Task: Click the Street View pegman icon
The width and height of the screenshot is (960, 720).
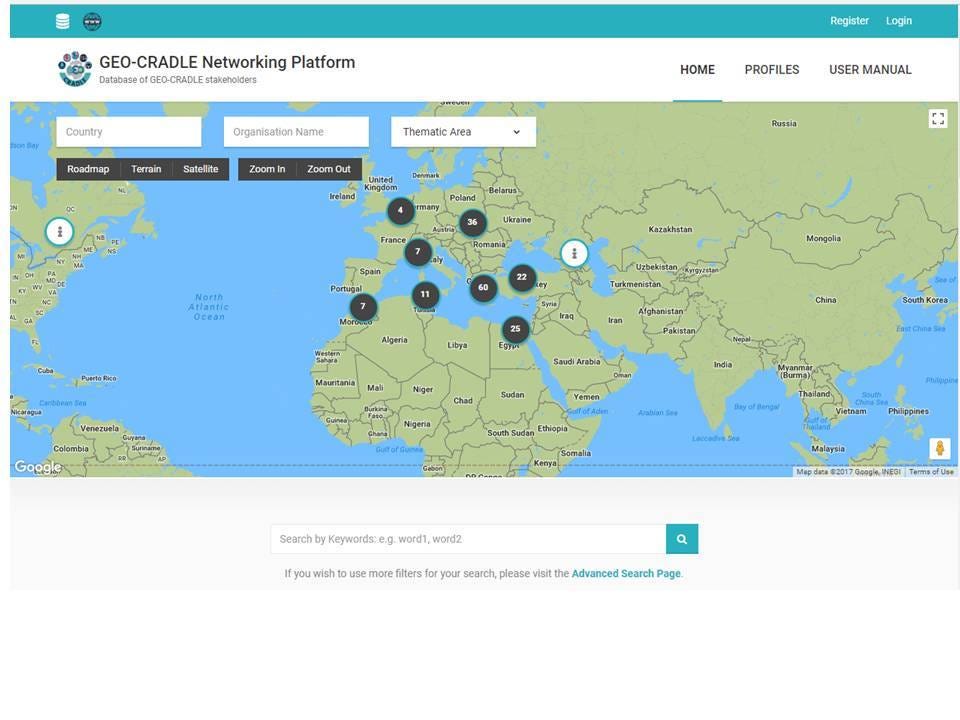Action: click(940, 448)
